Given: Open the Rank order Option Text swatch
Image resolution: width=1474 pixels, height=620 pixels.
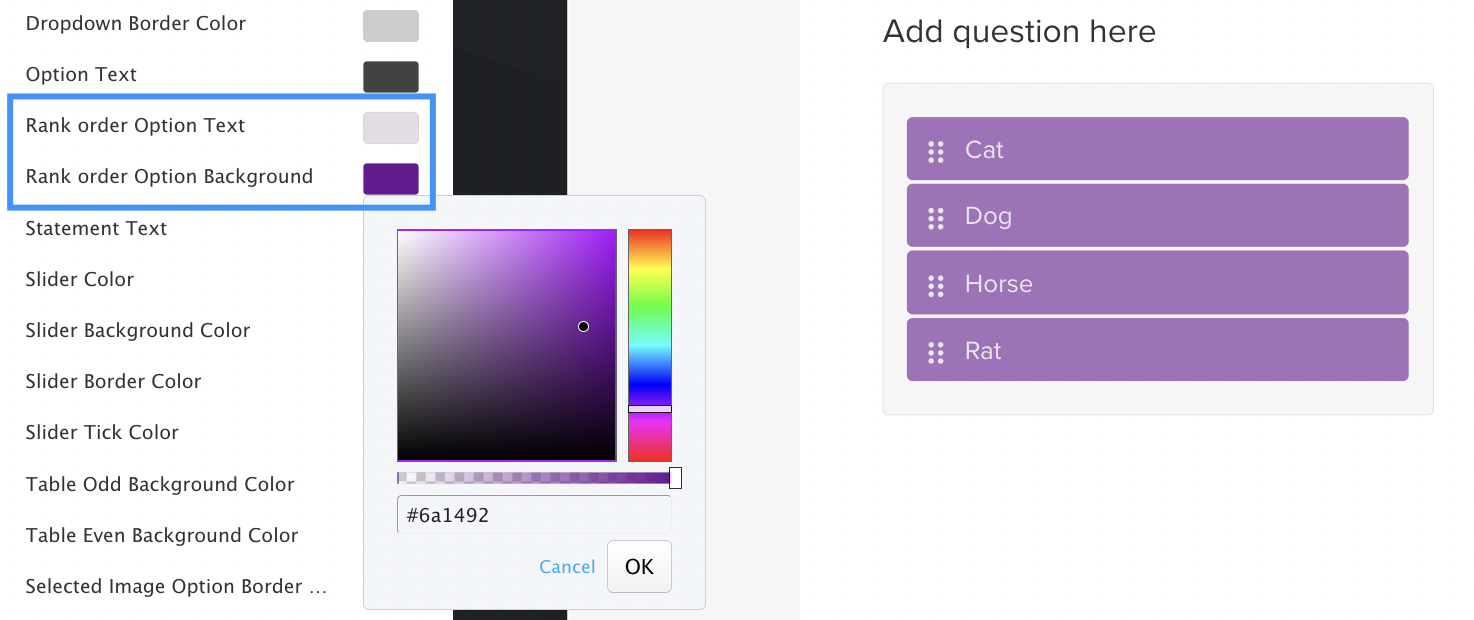Looking at the screenshot, I should pyautogui.click(x=390, y=128).
